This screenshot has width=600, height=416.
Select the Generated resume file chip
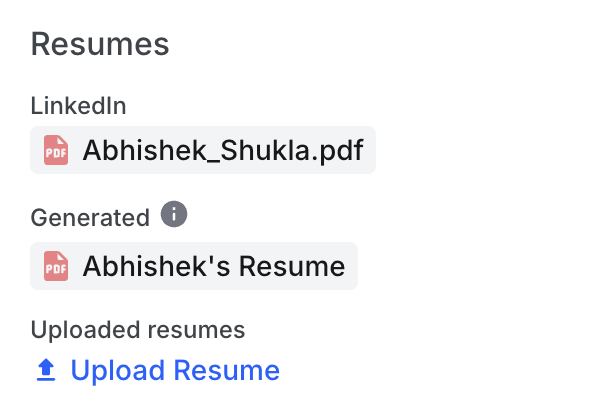(x=194, y=266)
